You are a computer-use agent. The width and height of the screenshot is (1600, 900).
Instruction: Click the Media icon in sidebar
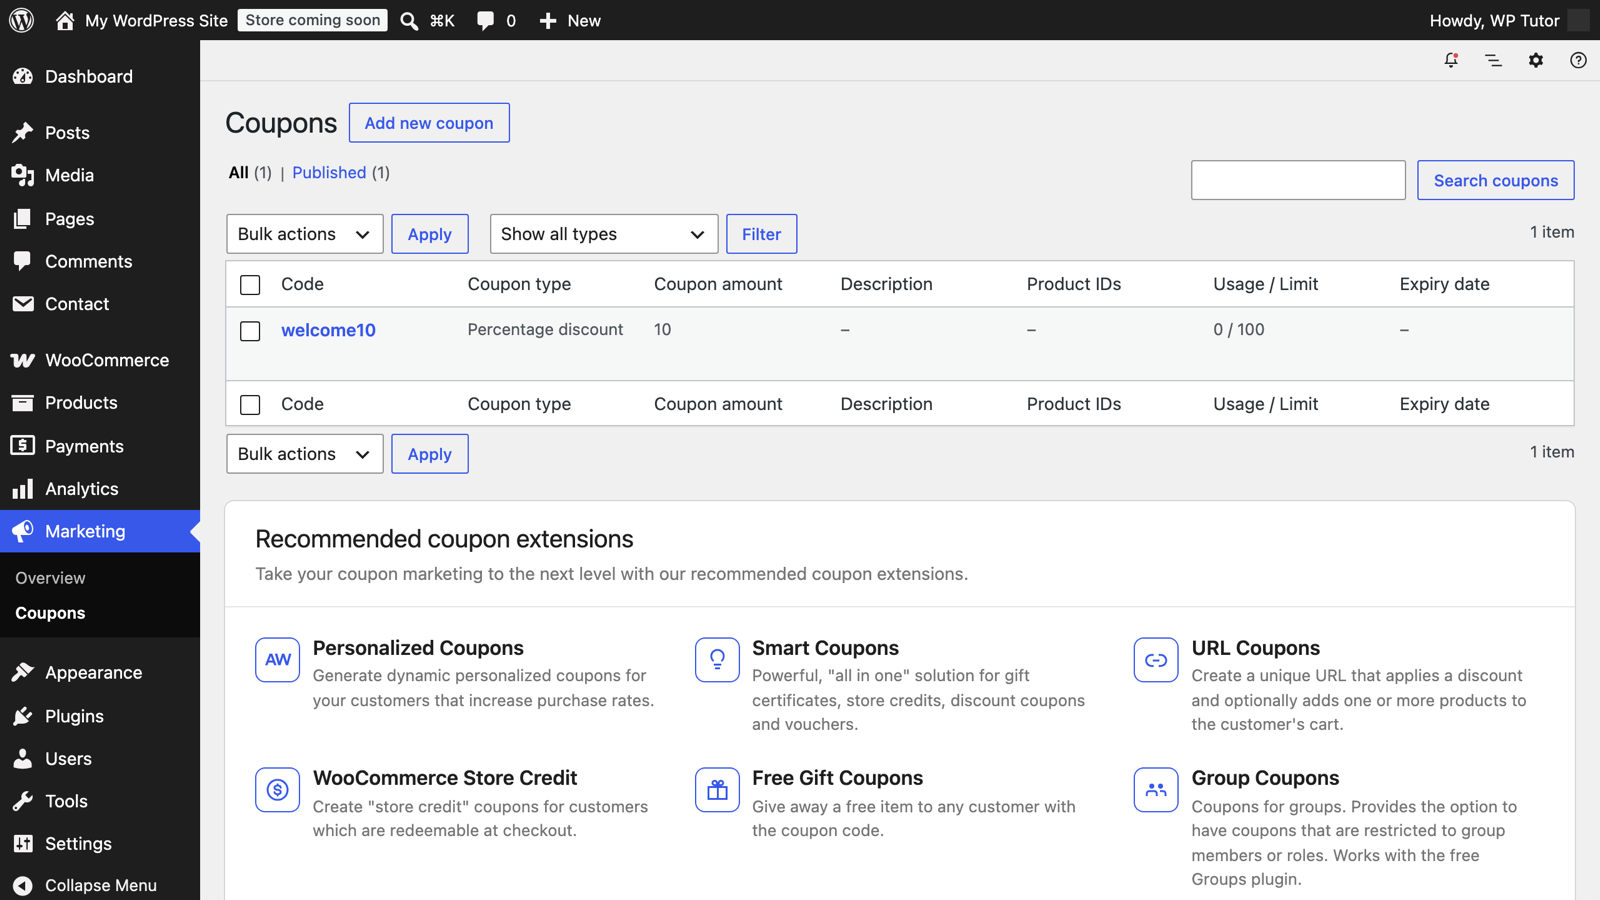23,175
